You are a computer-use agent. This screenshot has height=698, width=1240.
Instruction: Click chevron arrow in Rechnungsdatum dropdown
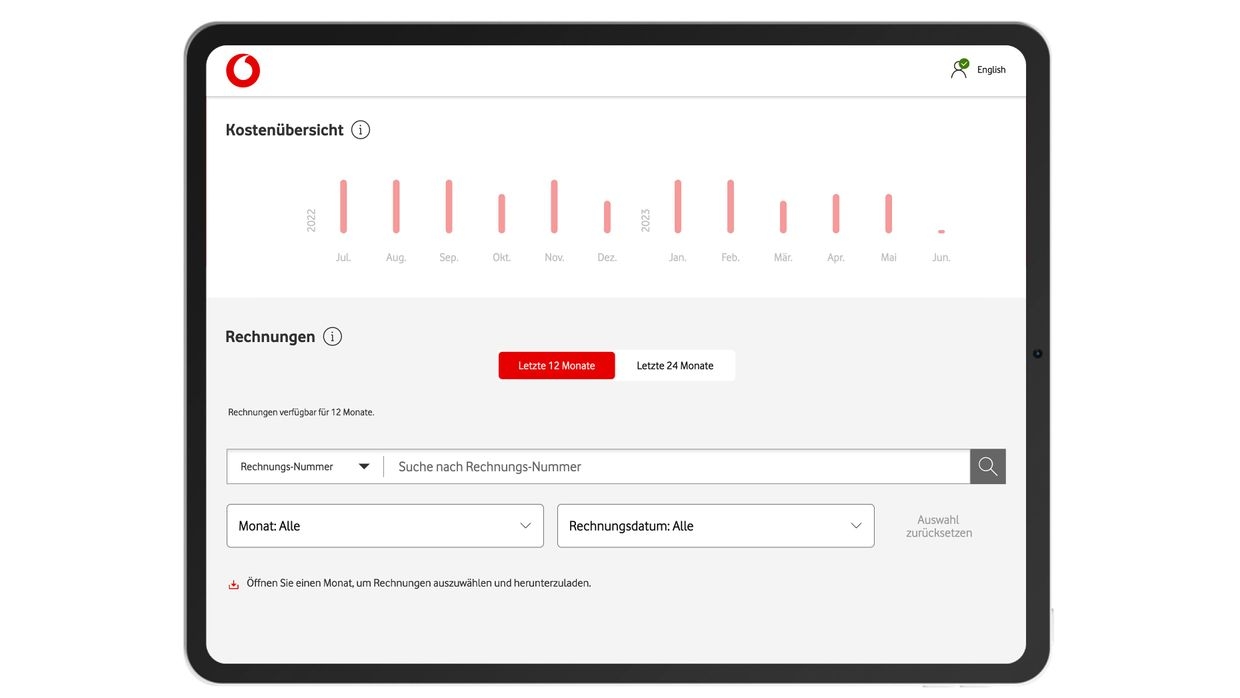click(856, 526)
